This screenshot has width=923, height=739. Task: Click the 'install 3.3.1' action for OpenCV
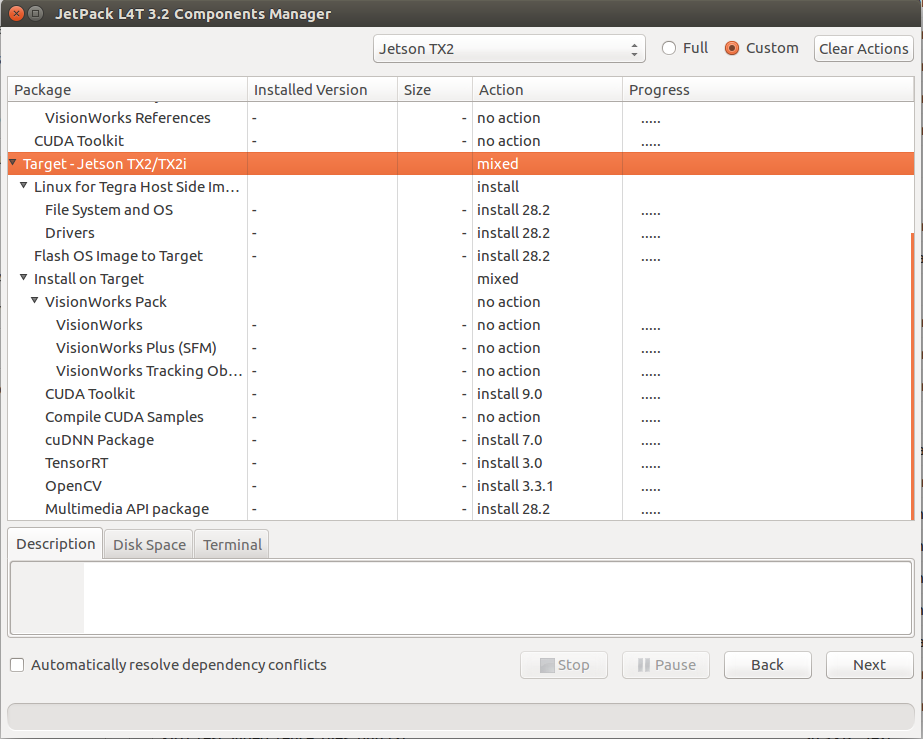(515, 486)
